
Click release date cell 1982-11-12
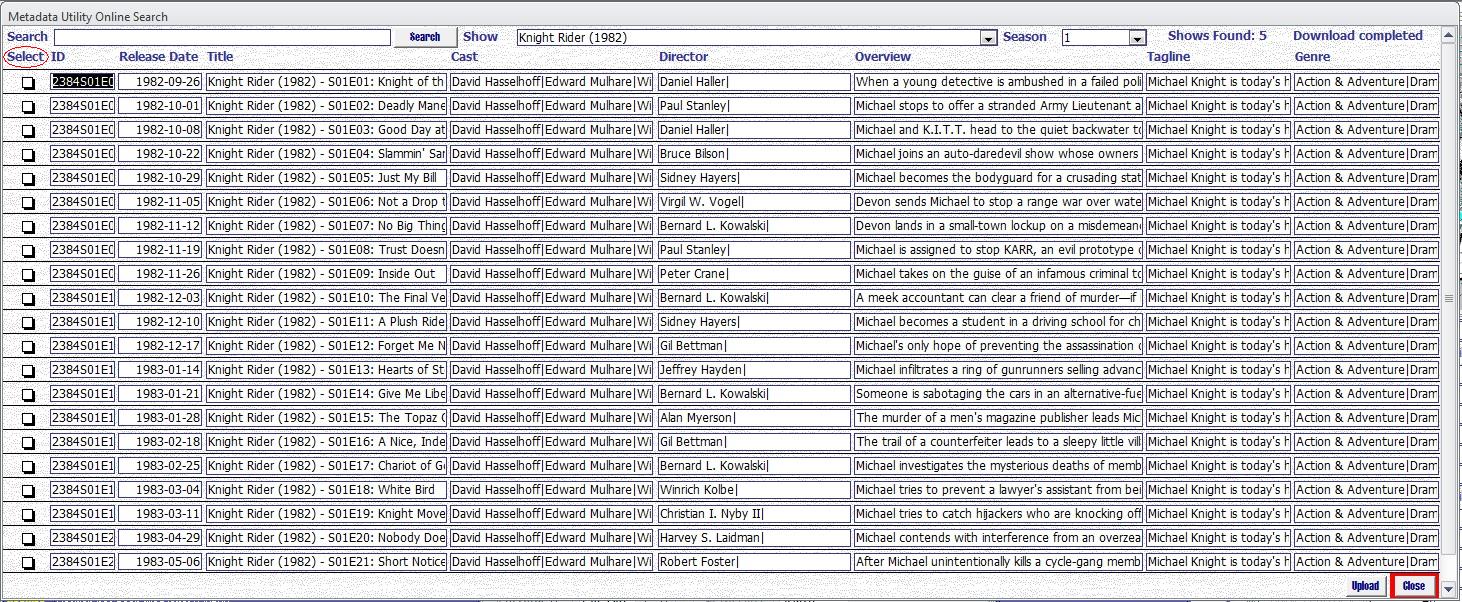pos(160,226)
